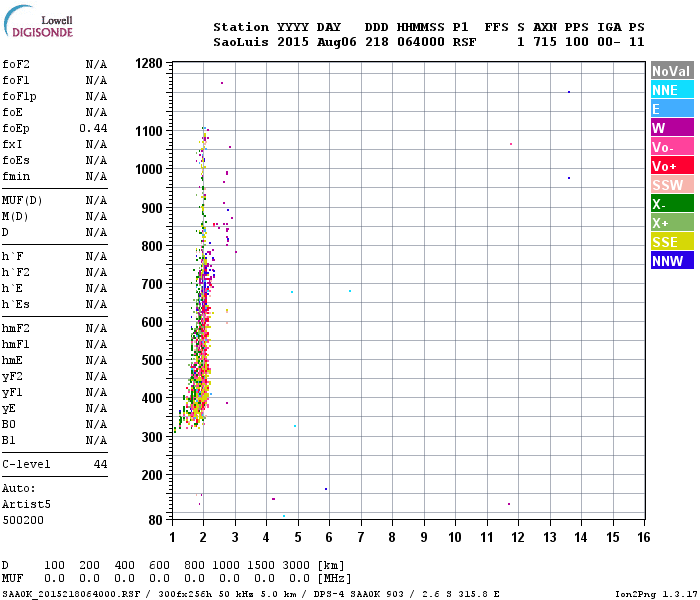Screen dimensions: 700x600
Task: Click the hmE parameter label
Action: pyautogui.click(x=12, y=361)
